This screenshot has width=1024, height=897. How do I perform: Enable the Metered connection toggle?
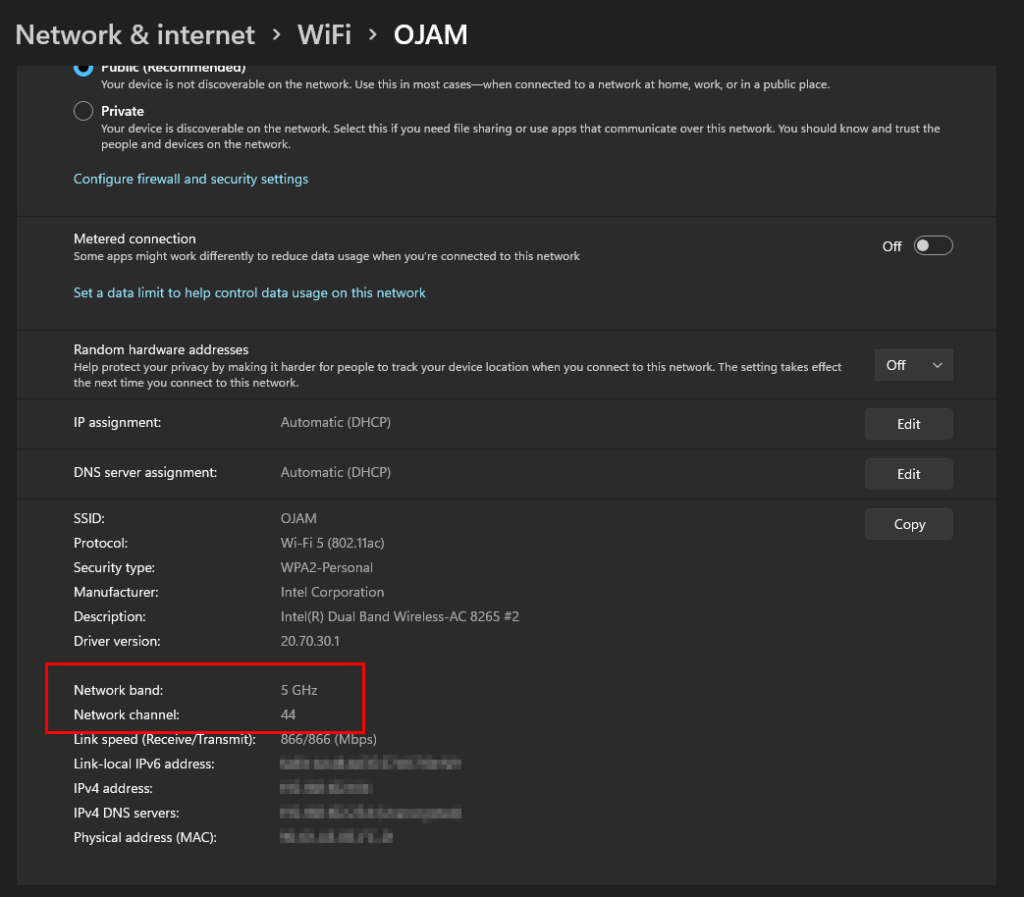[933, 245]
